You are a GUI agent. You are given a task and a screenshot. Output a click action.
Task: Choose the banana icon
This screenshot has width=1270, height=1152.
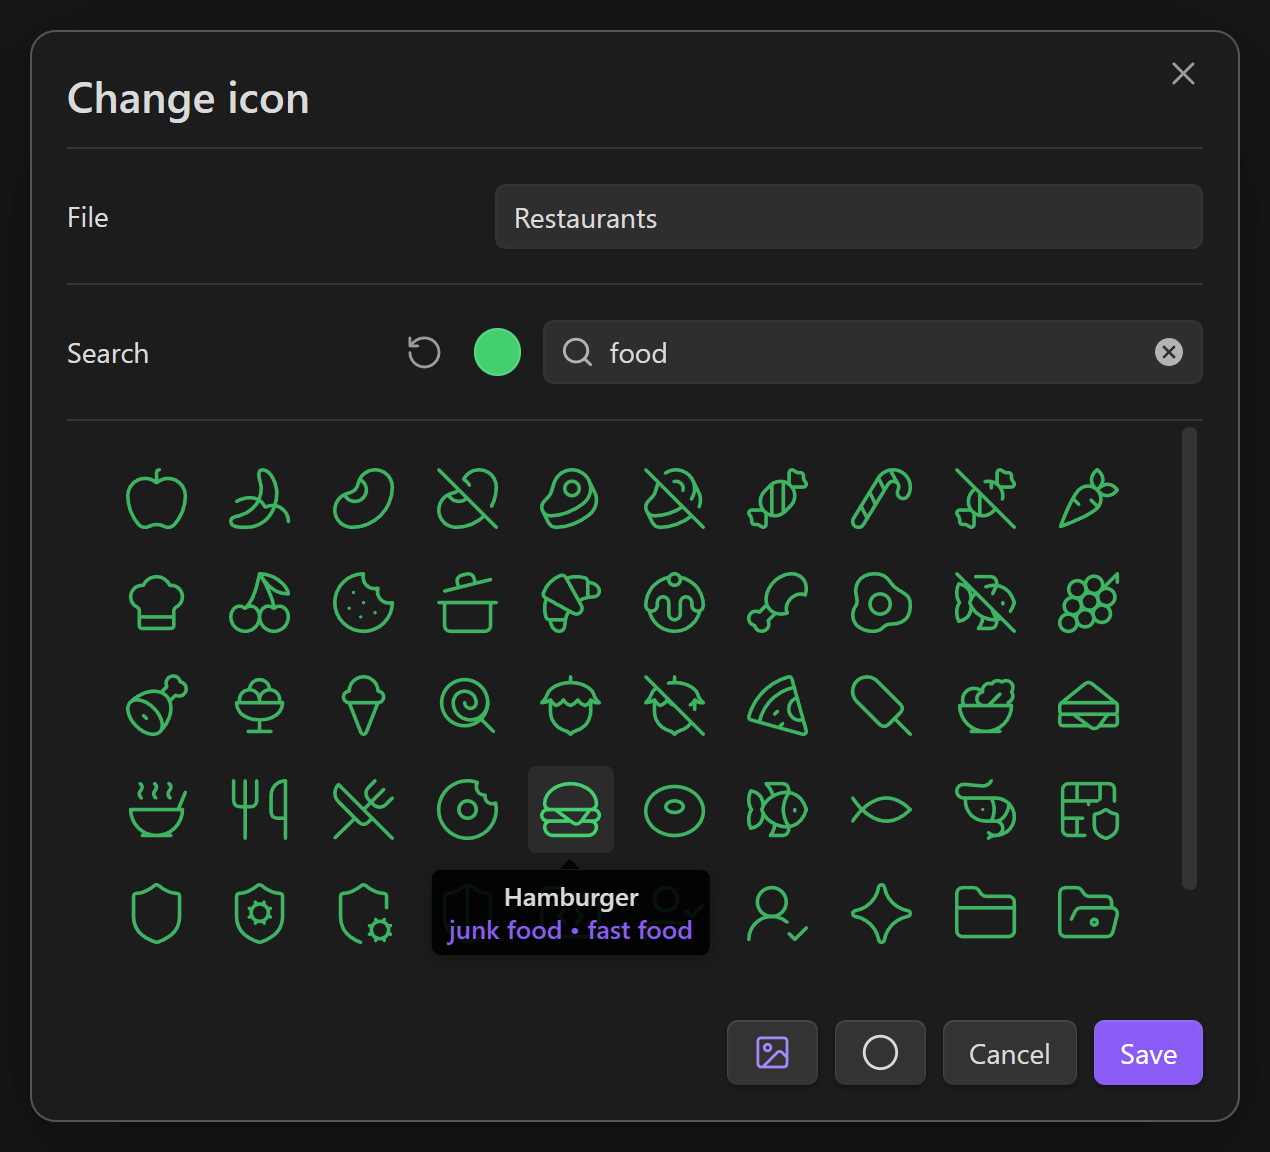[260, 498]
